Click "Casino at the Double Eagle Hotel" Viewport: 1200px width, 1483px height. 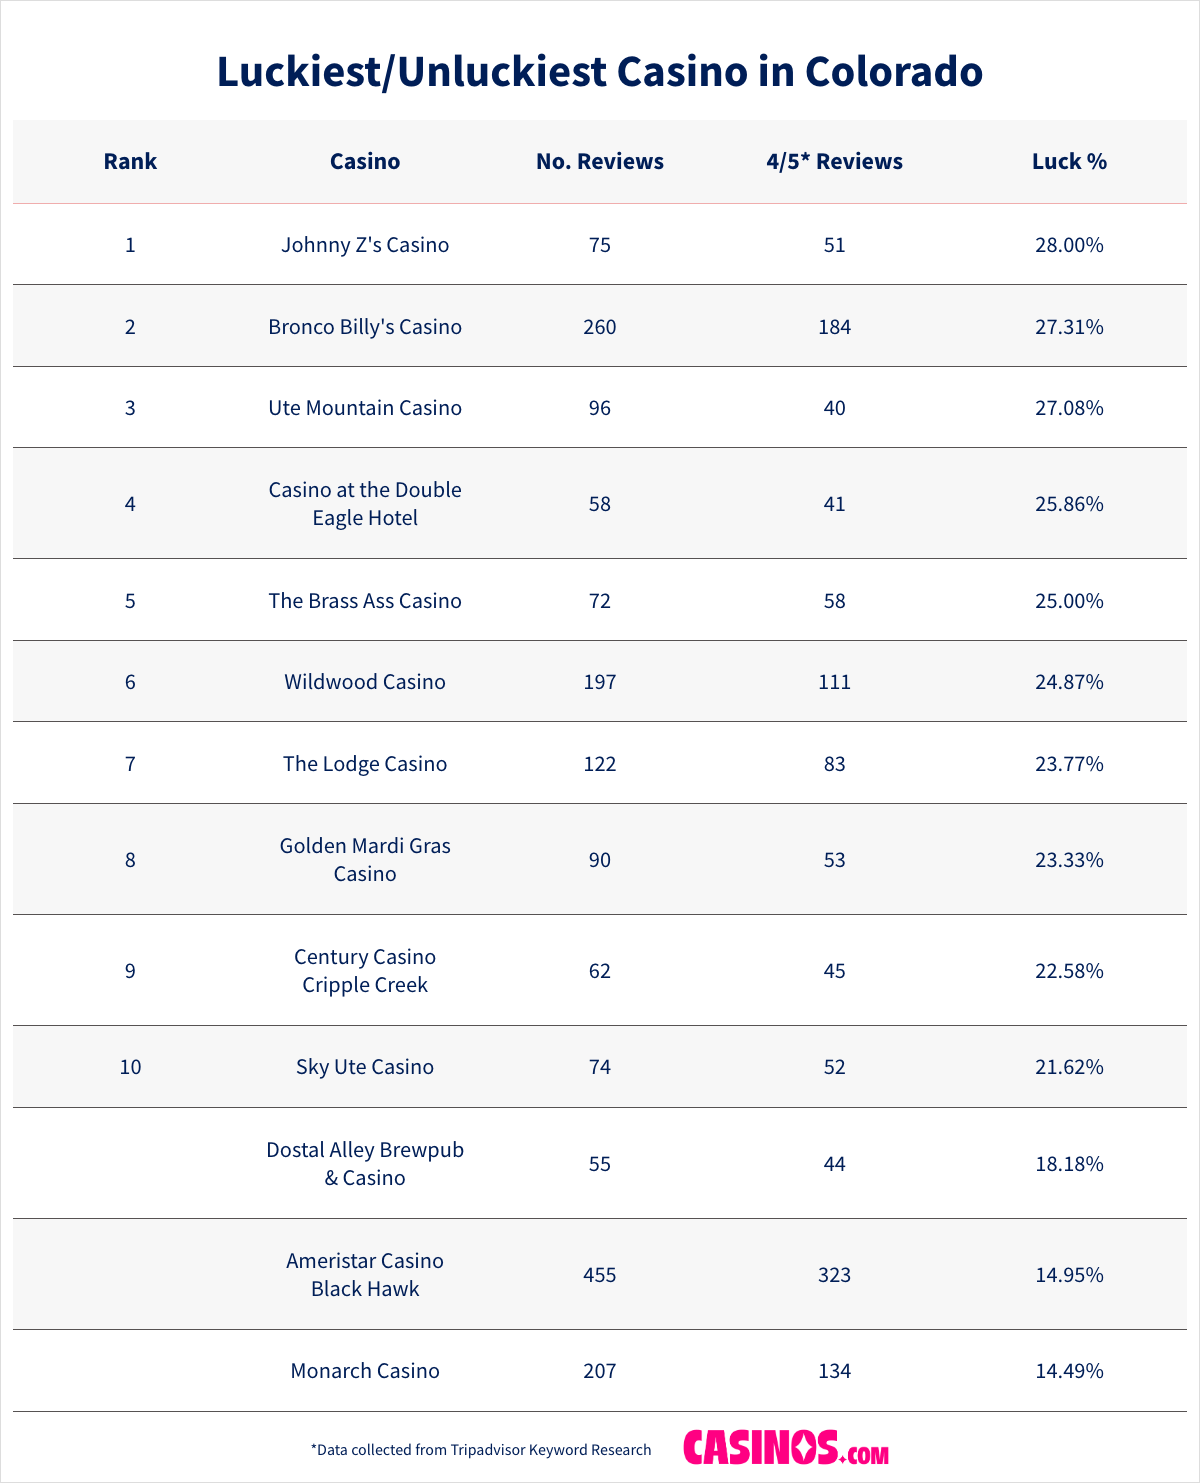[x=365, y=504]
